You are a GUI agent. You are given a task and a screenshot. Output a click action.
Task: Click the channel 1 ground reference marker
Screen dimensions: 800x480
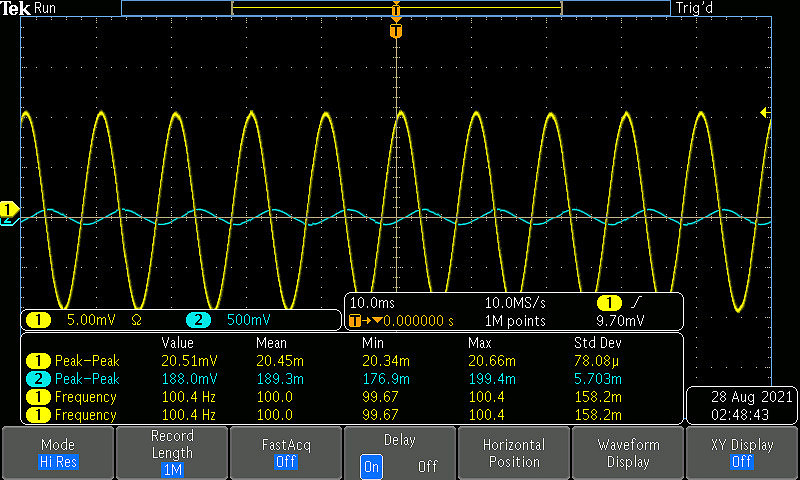[x=9, y=209]
